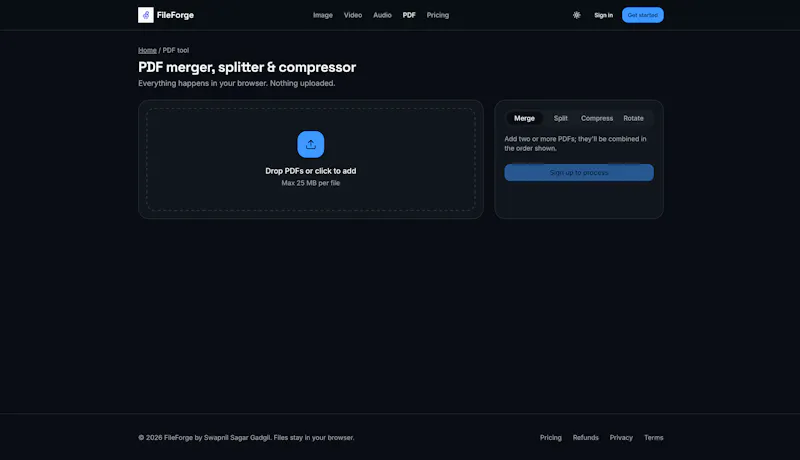Open the Video tools nav item
This screenshot has height=460, width=800.
point(353,15)
